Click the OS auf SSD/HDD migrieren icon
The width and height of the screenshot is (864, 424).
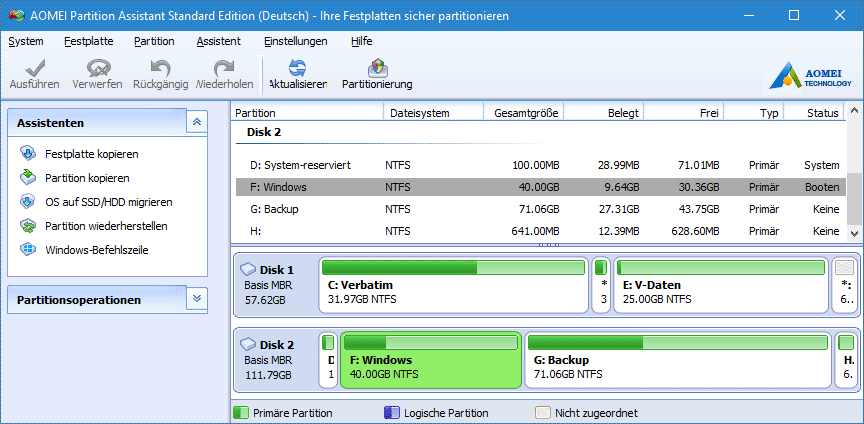pos(28,202)
